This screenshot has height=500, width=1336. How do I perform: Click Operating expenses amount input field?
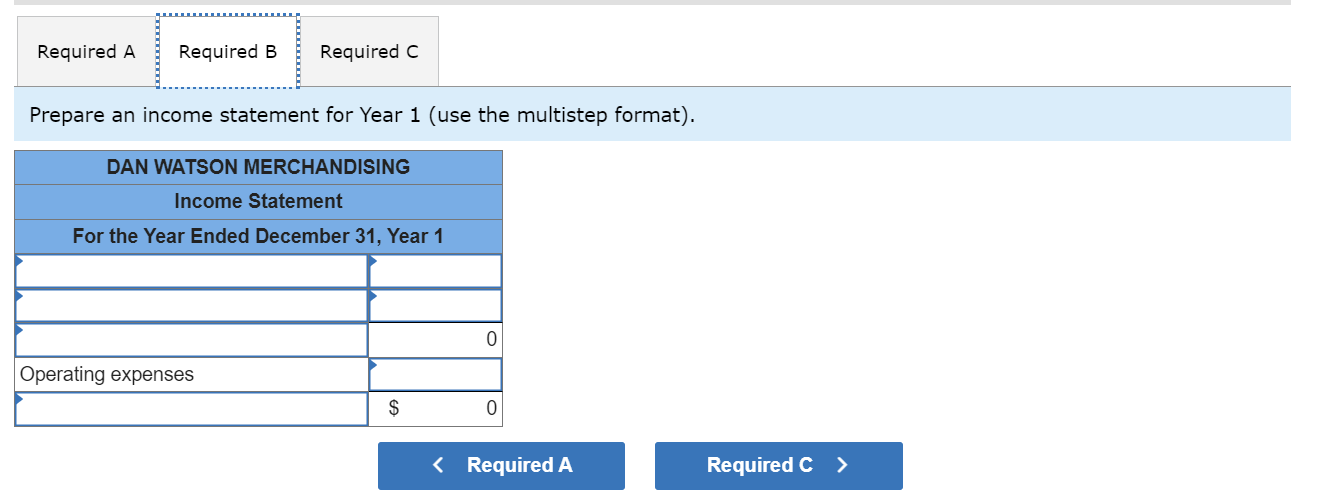436,374
